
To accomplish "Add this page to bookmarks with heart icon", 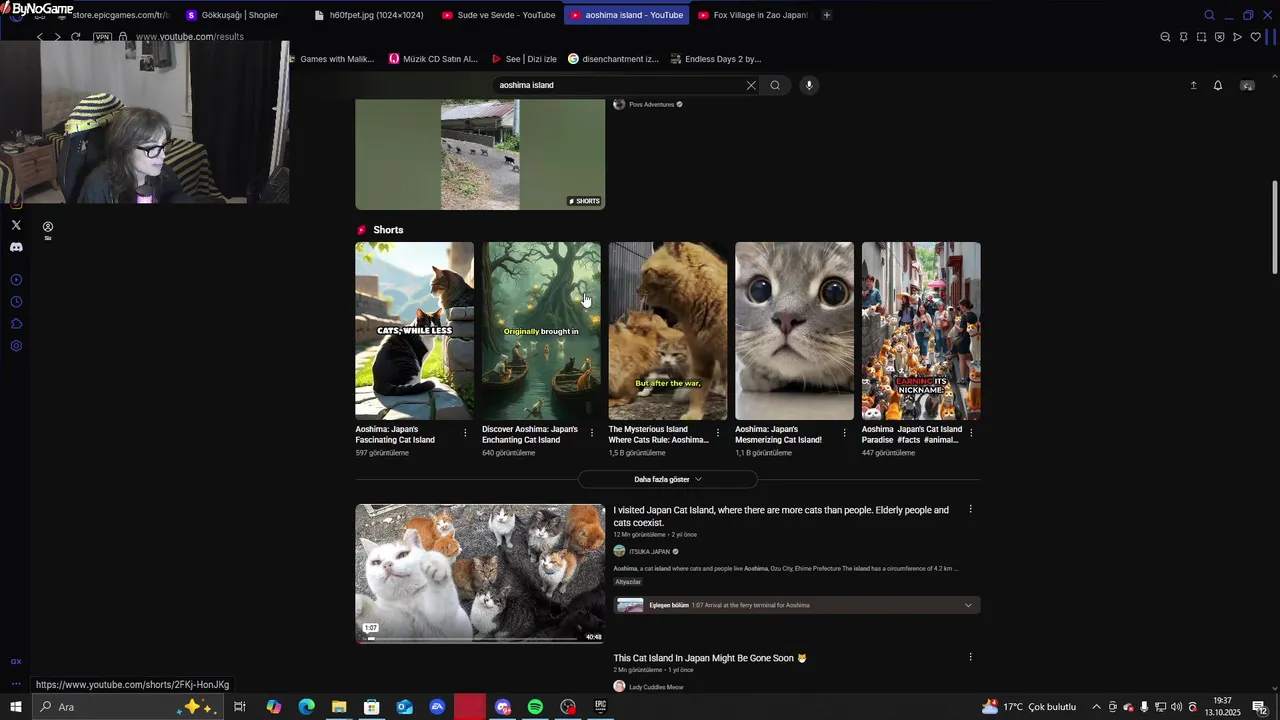I will click(1256, 37).
